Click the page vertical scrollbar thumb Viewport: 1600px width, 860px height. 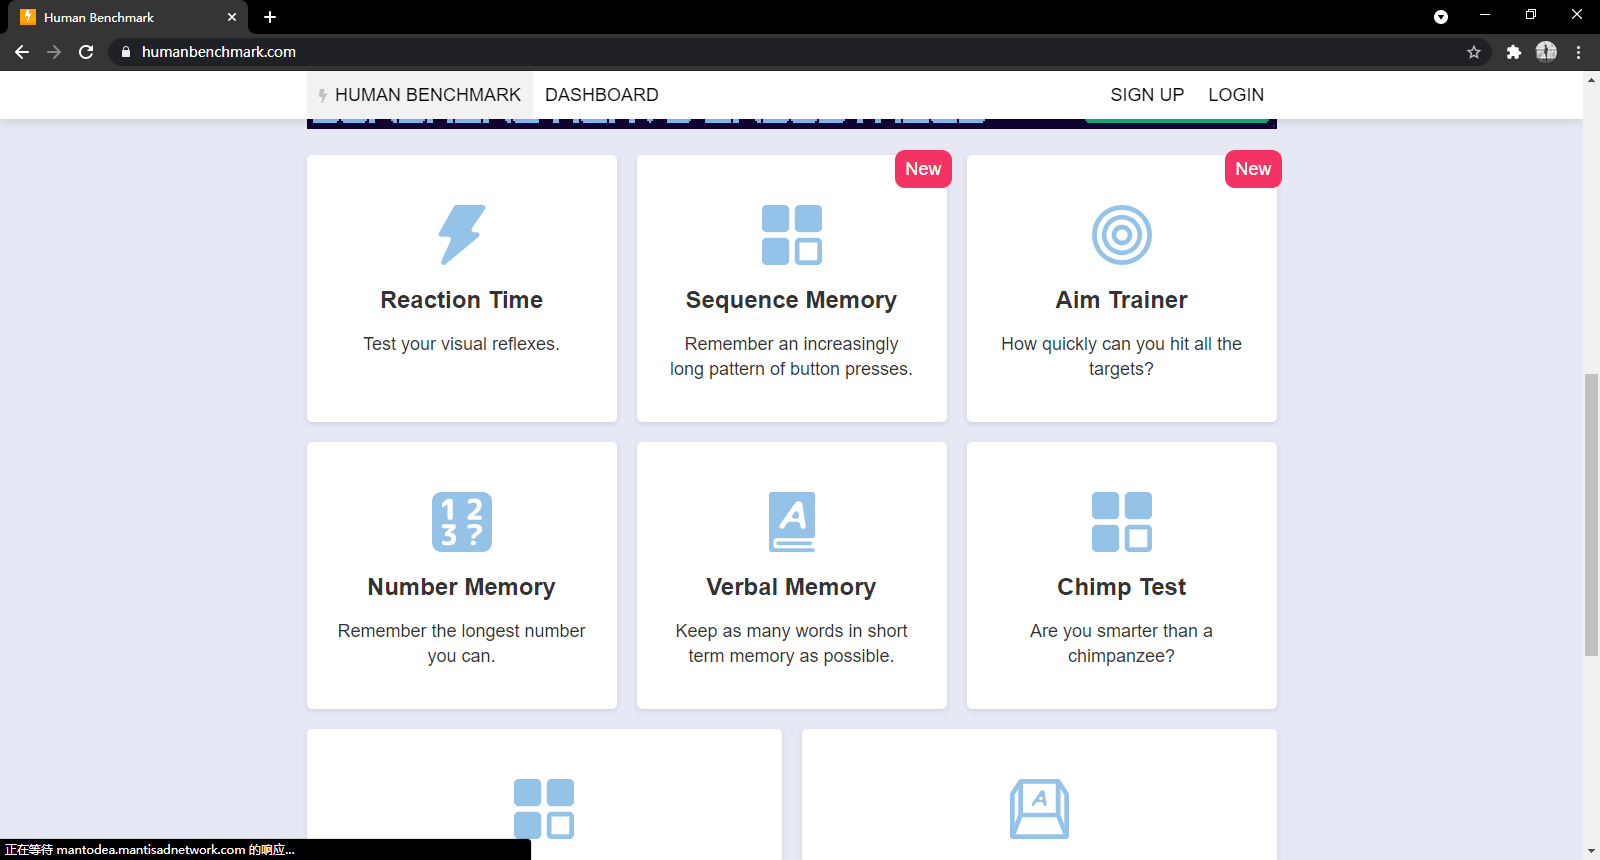pos(1591,515)
